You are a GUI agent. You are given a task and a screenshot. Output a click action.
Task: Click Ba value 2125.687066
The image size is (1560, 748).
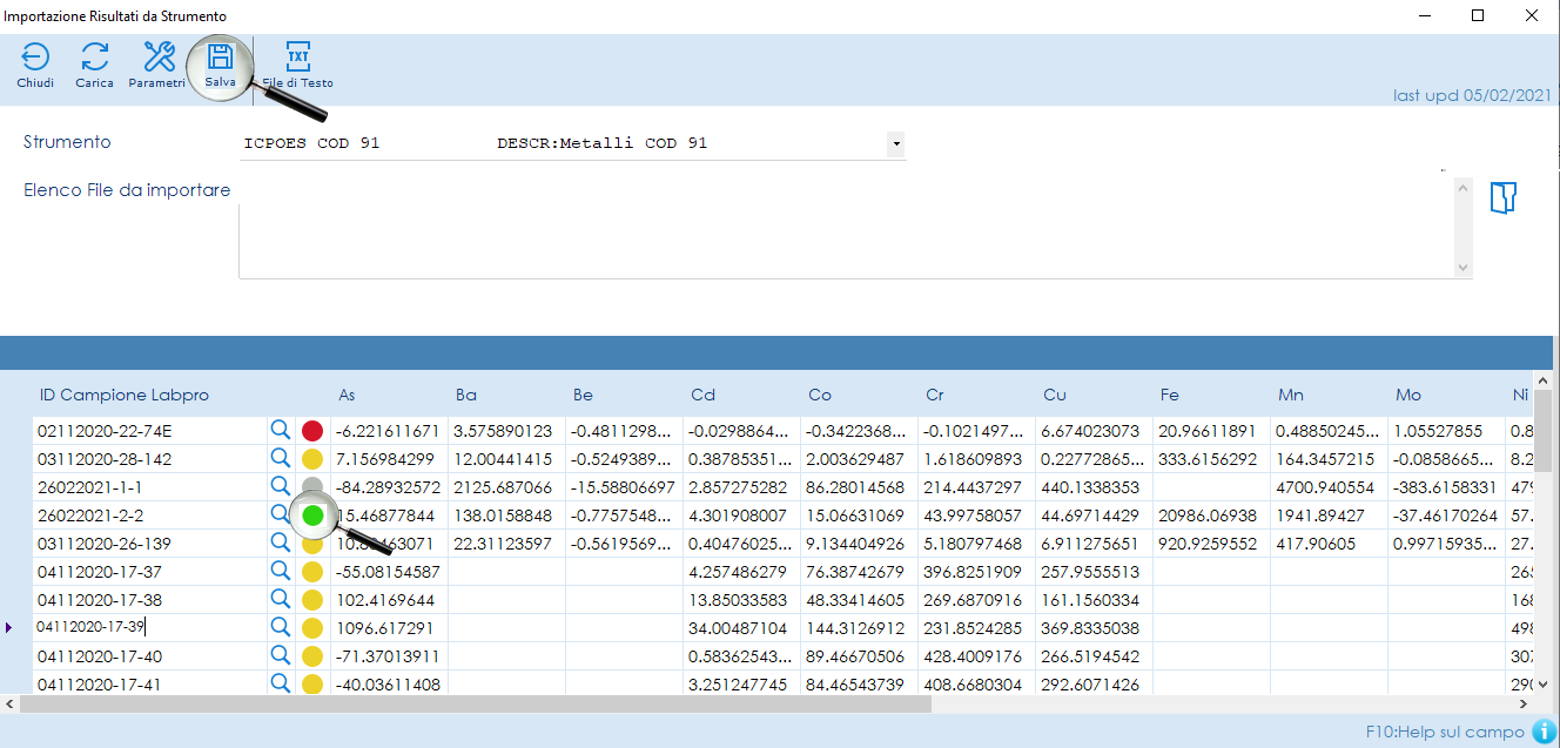click(x=507, y=487)
